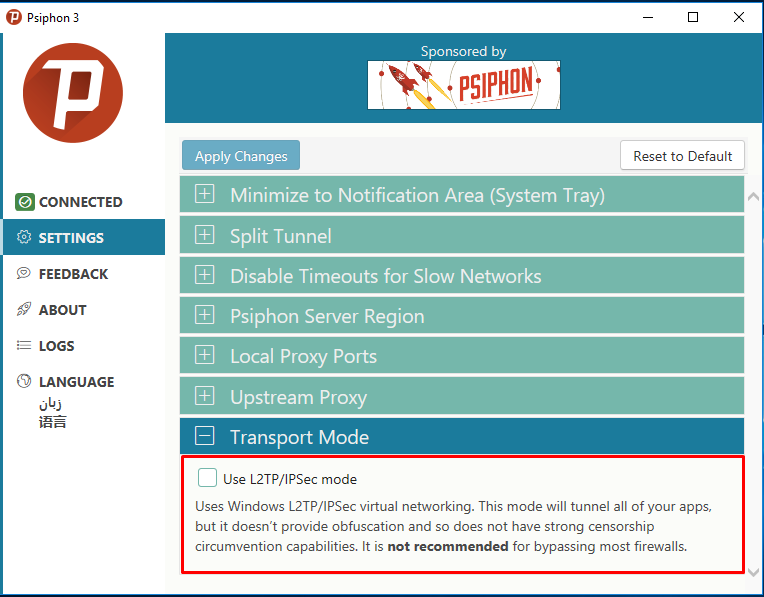Click the Settings gear icon
The width and height of the screenshot is (764, 597).
(24, 237)
